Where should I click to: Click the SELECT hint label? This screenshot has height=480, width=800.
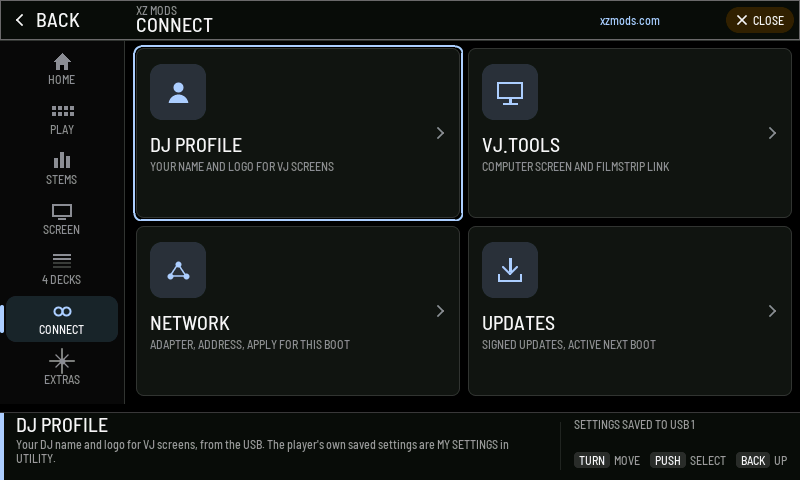(708, 461)
